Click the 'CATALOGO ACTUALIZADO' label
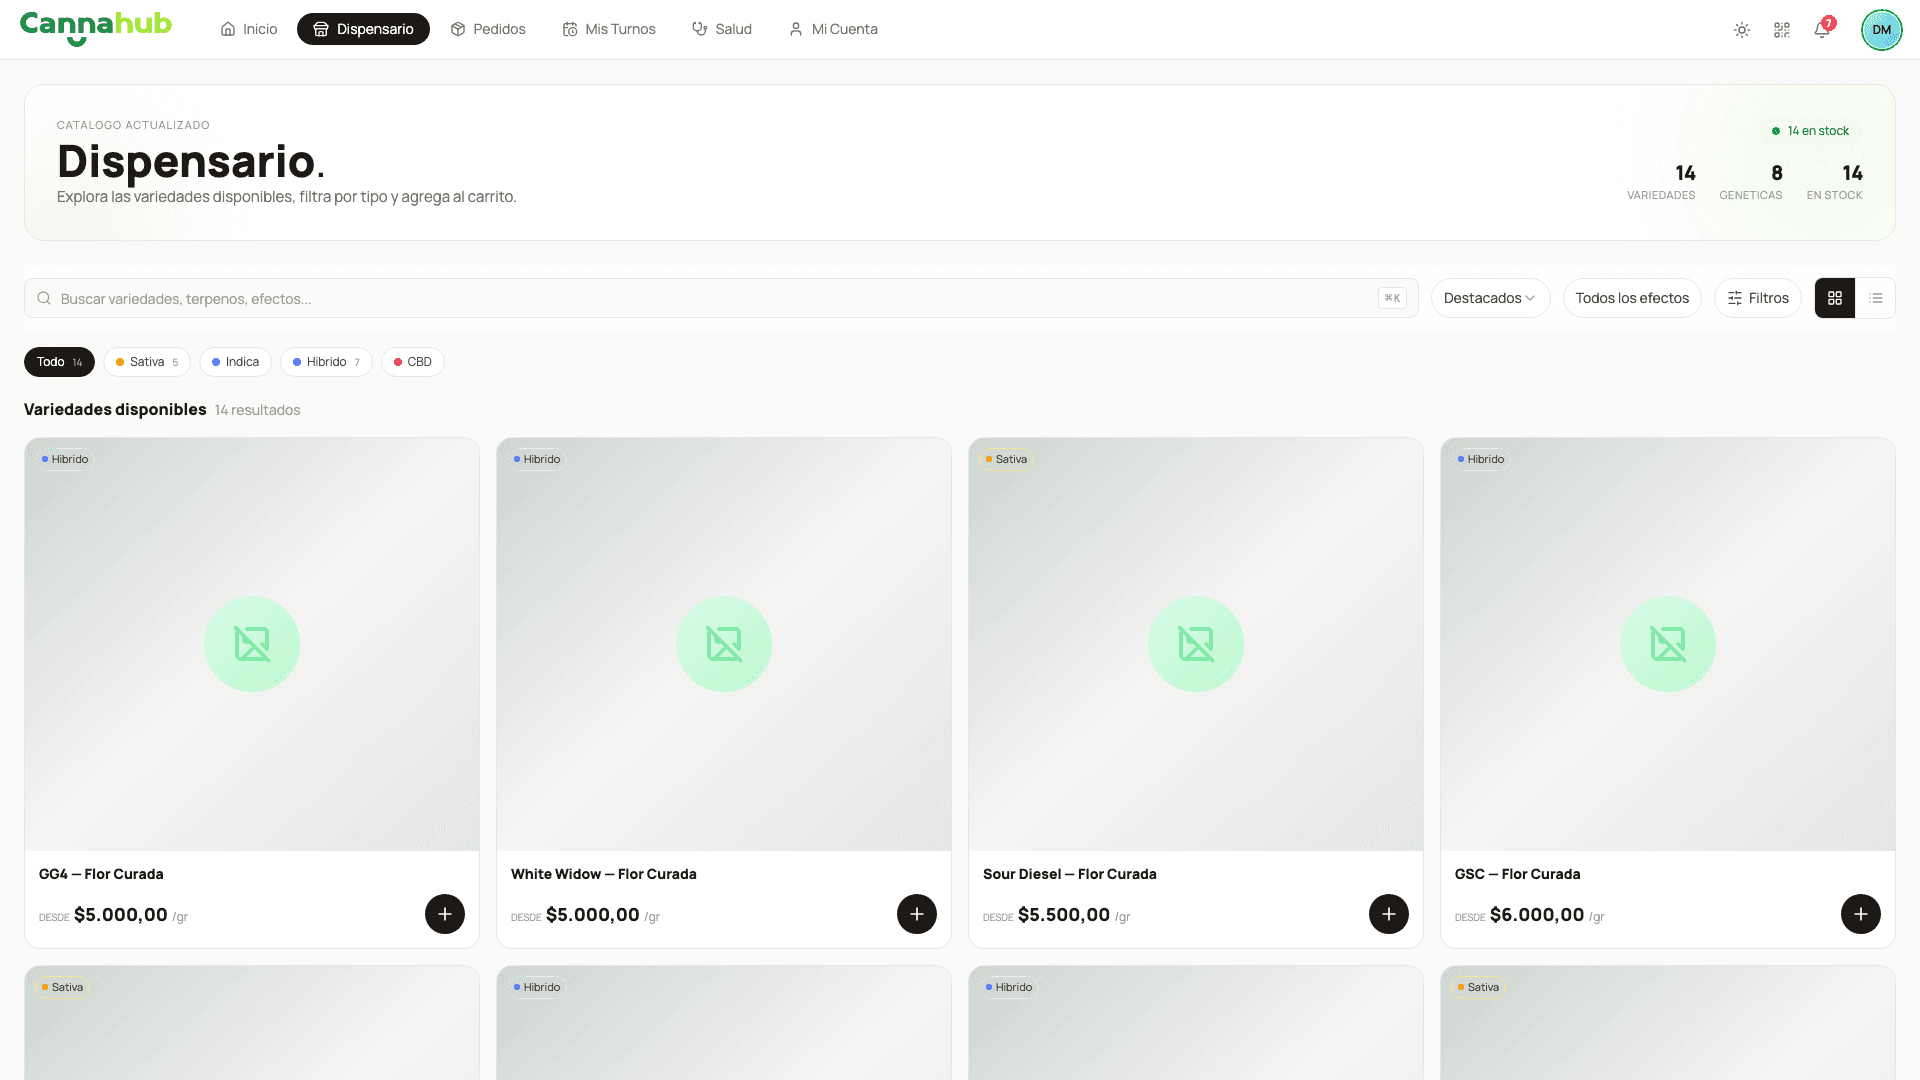Screen dimensions: 1920x1080 (133, 125)
